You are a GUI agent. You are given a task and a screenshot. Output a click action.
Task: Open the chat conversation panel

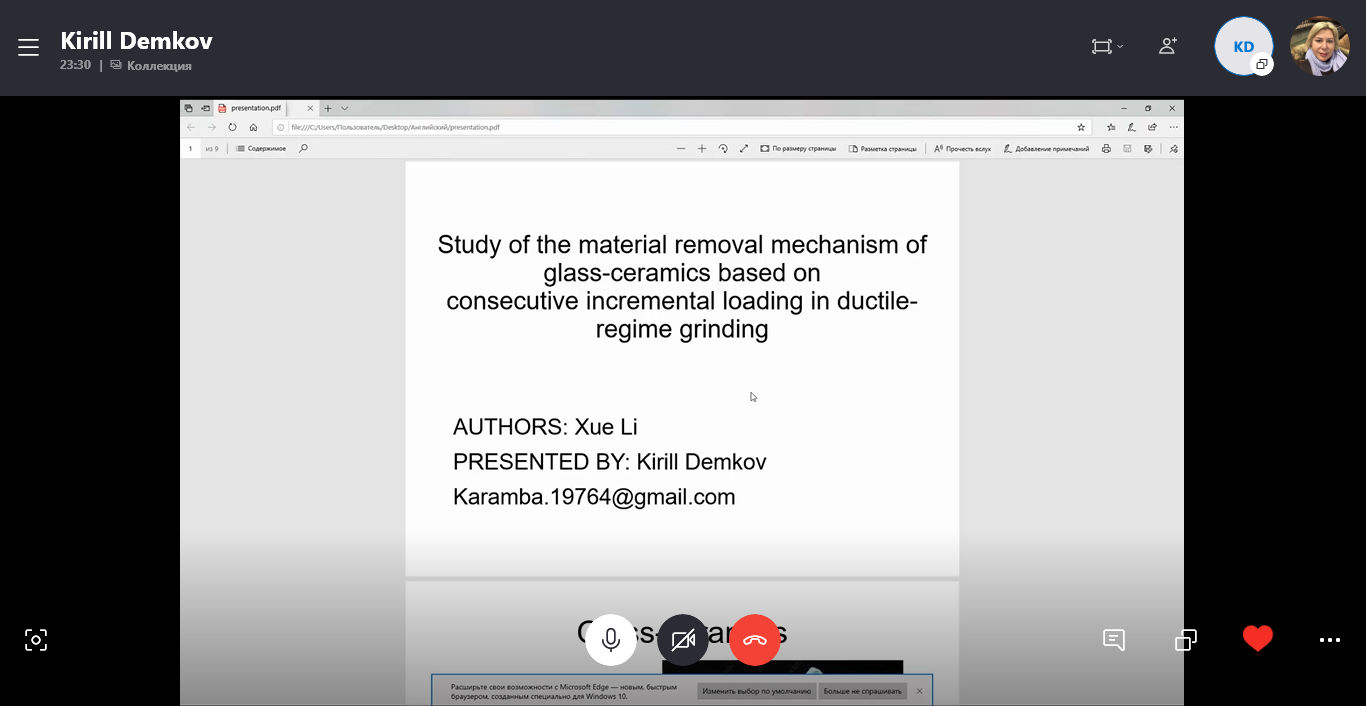point(1114,639)
